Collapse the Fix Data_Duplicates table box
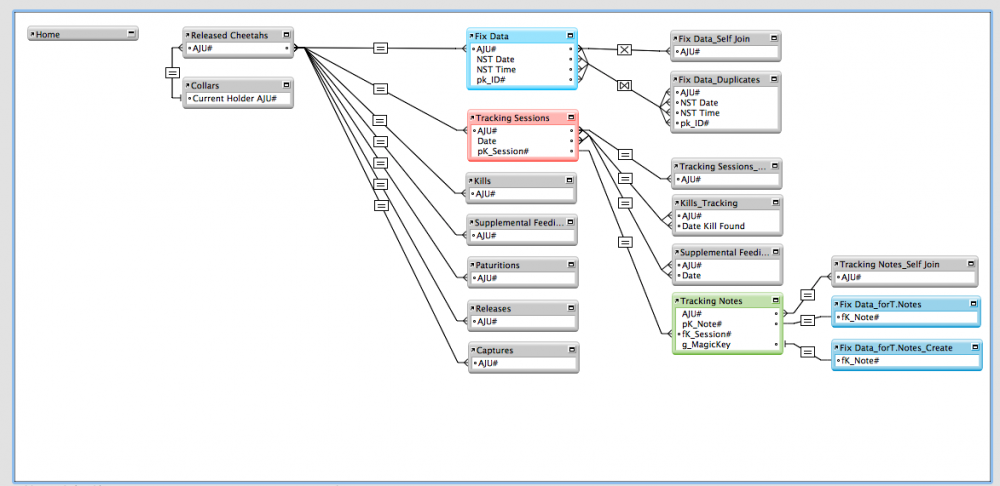Image resolution: width=1000 pixels, height=486 pixels. 774,79
